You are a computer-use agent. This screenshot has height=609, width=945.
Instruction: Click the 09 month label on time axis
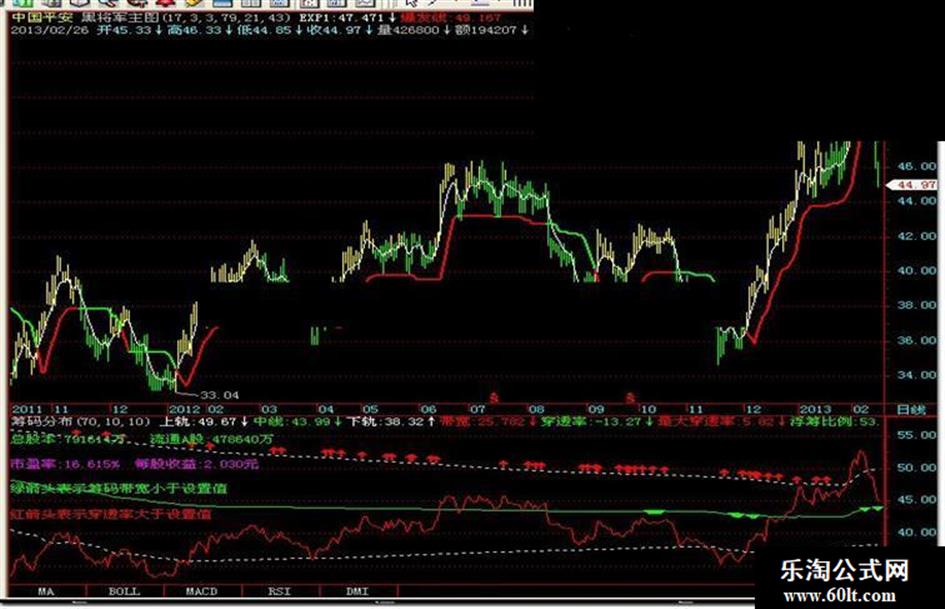point(596,409)
